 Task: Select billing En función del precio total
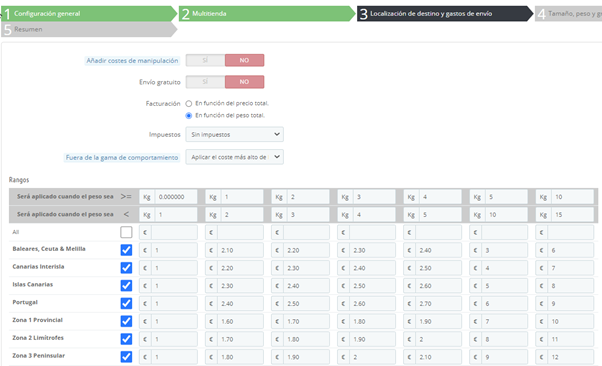click(189, 104)
